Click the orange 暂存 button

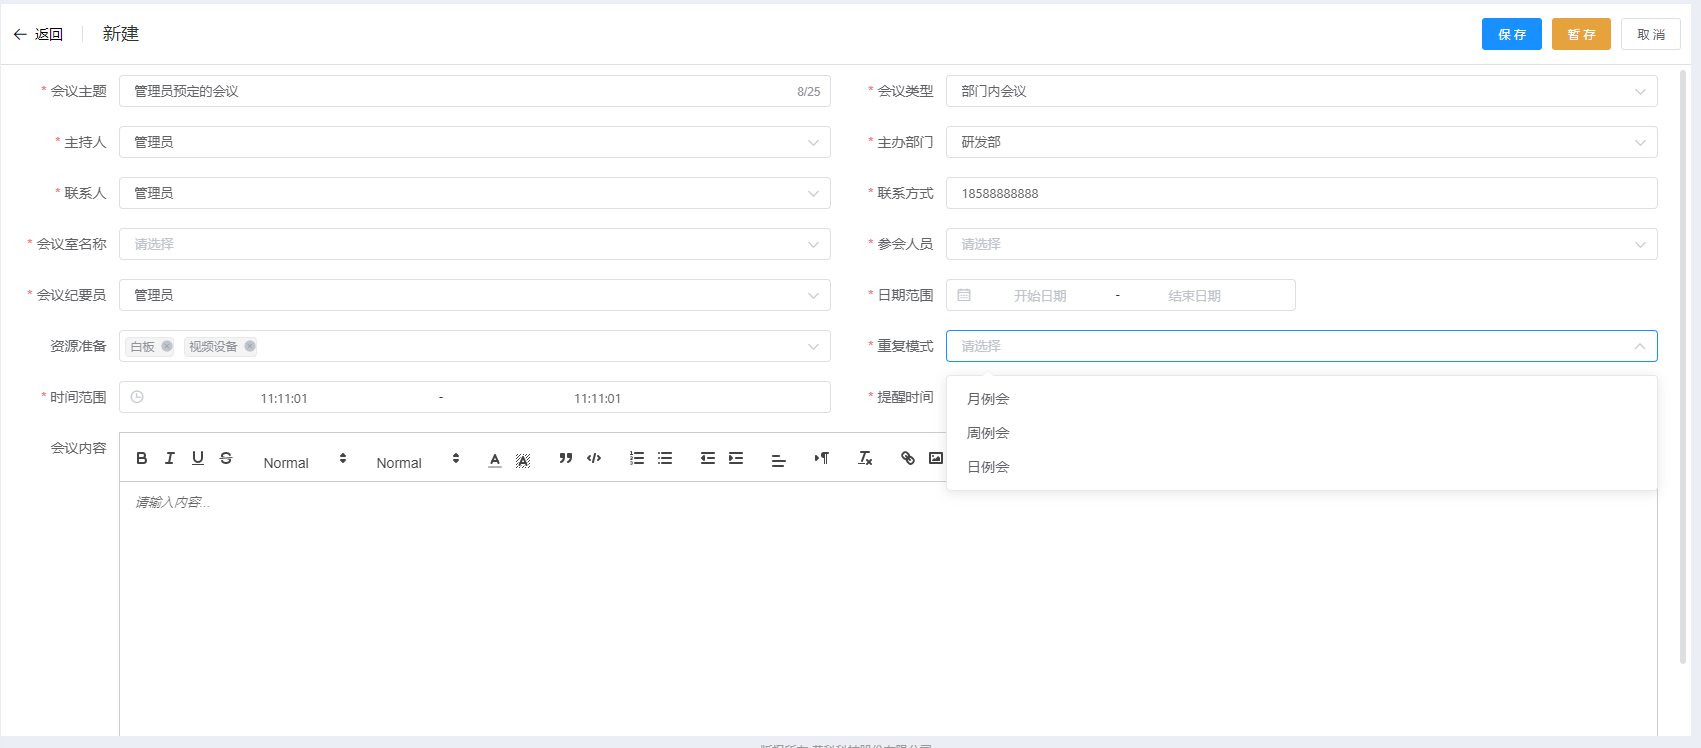point(1580,34)
